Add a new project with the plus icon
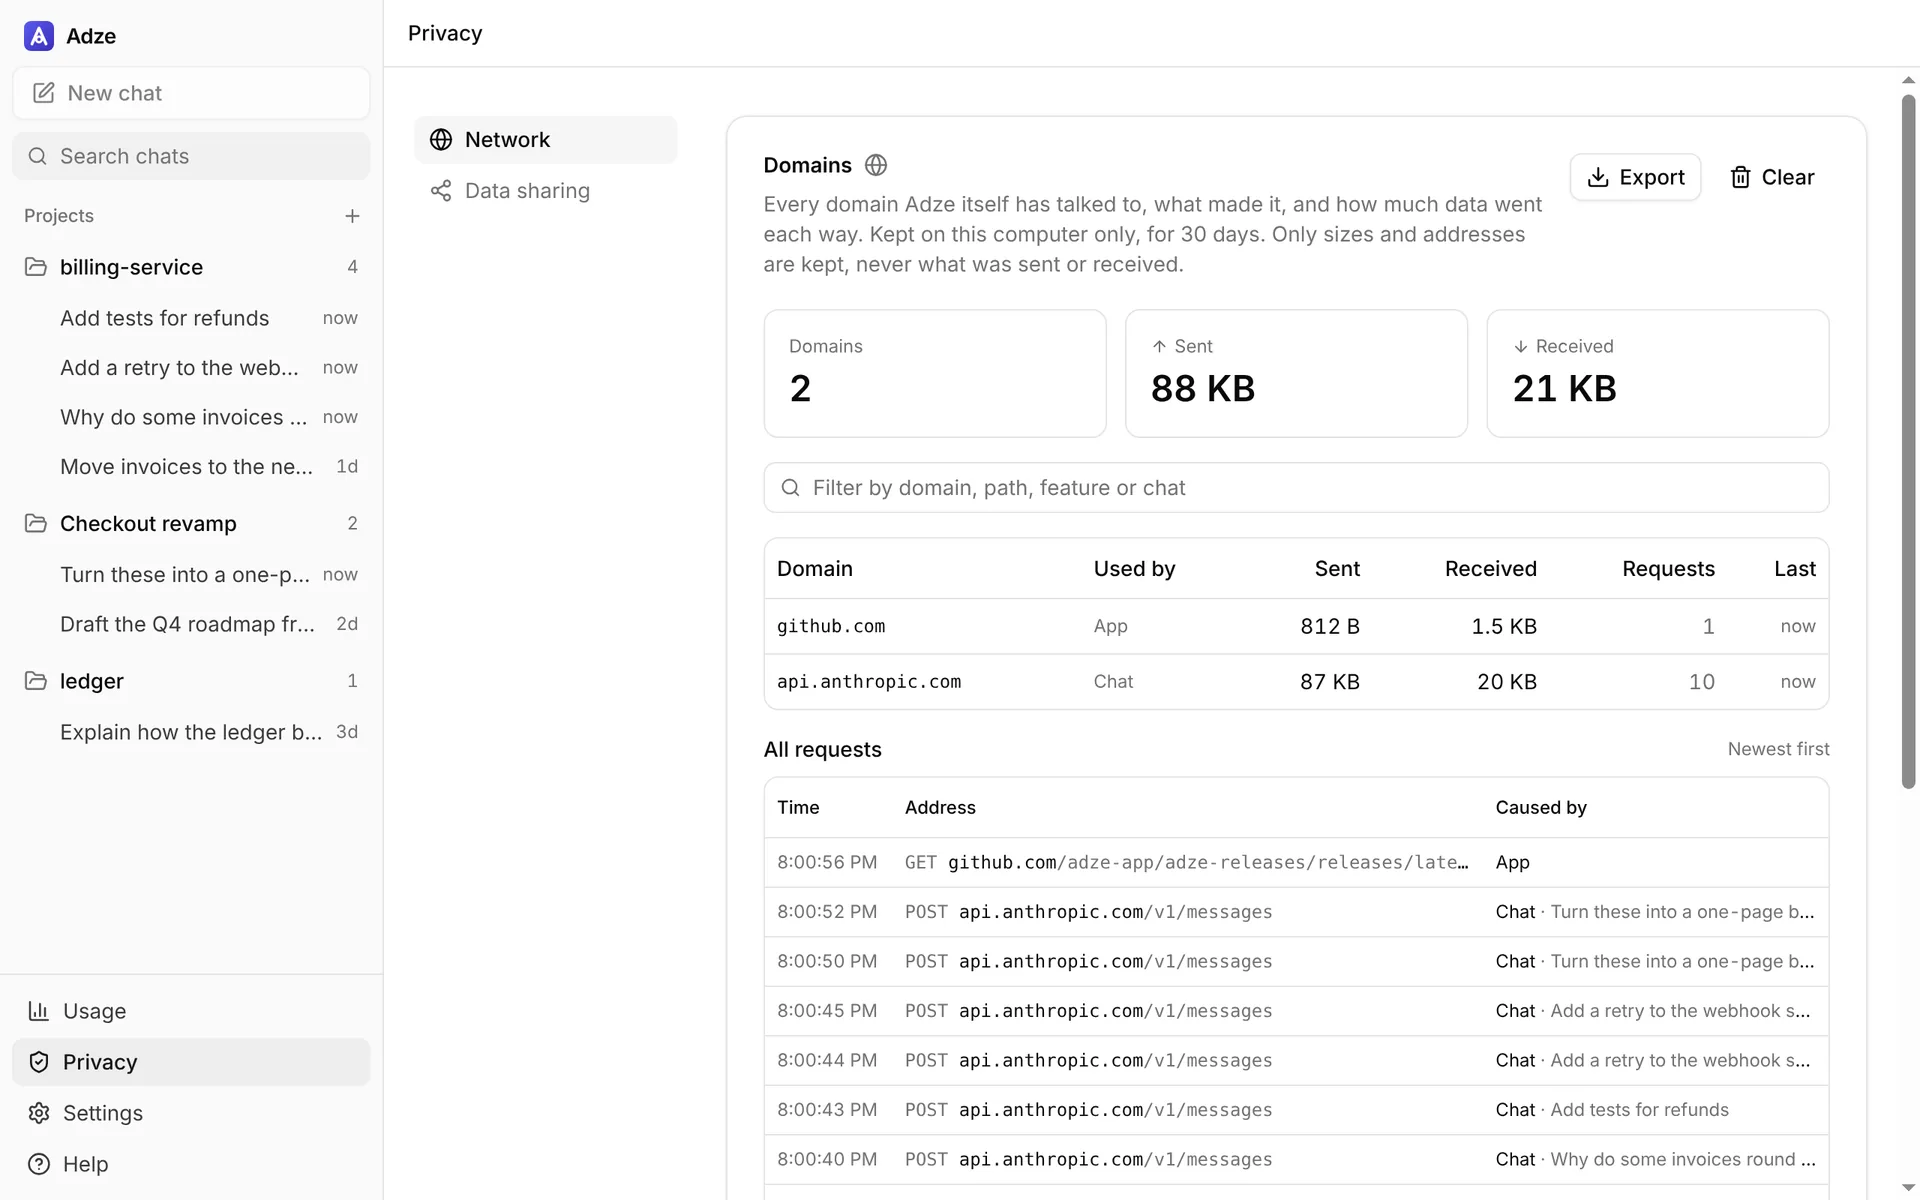Screen dimensions: 1920x1200 (x=352, y=216)
